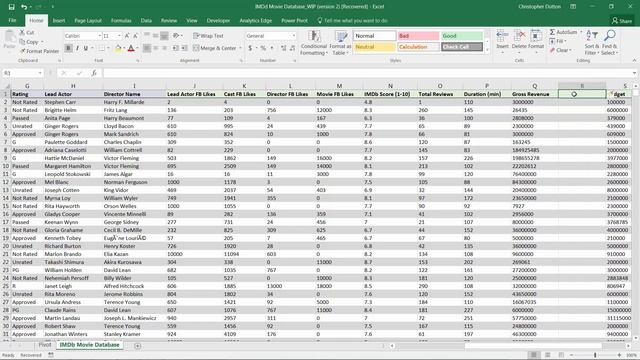Apply Percent Style format

[x=263, y=48]
